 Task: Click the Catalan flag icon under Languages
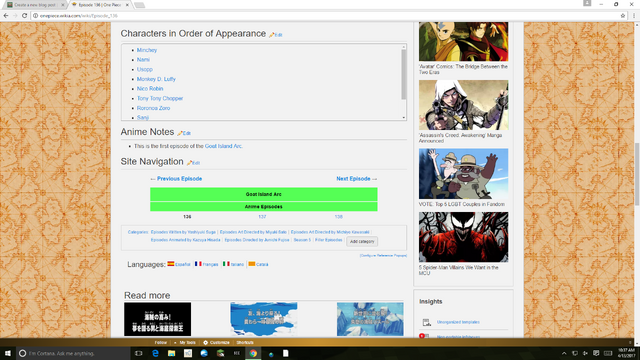coord(252,264)
